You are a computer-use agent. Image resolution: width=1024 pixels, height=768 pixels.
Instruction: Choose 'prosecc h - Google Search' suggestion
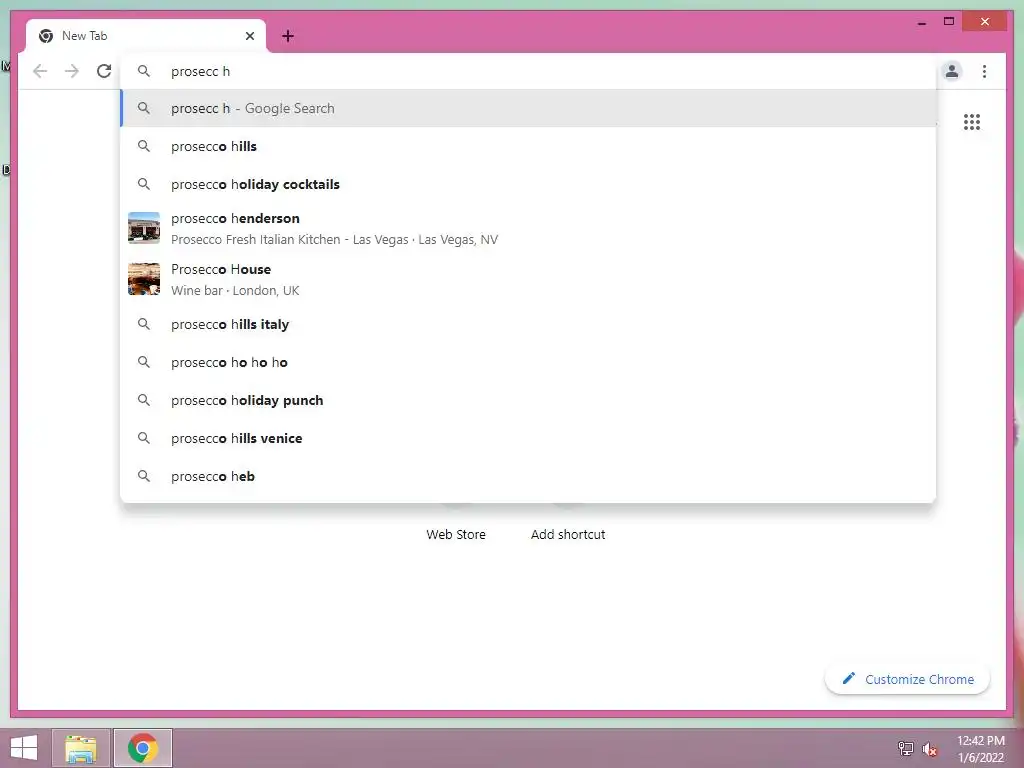coord(528,108)
